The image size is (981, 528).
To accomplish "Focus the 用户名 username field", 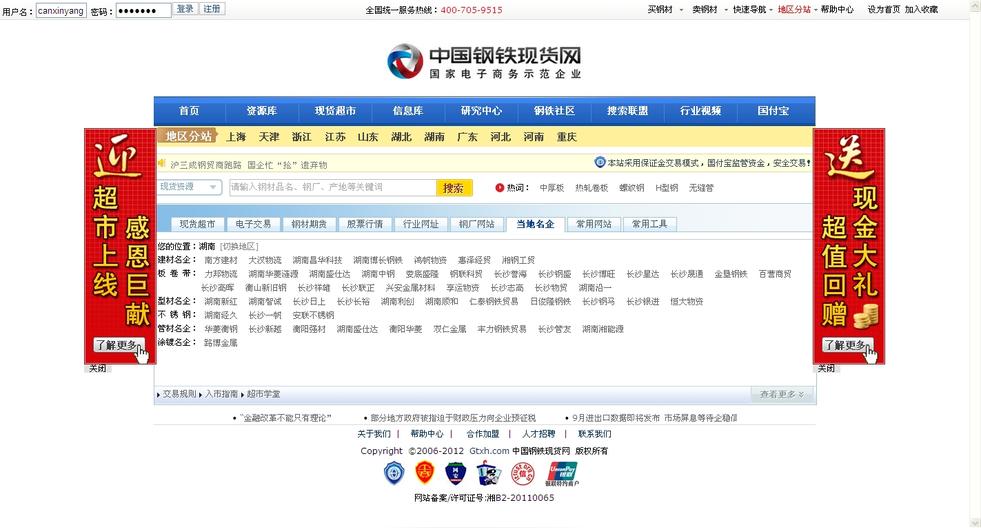I will [x=61, y=11].
